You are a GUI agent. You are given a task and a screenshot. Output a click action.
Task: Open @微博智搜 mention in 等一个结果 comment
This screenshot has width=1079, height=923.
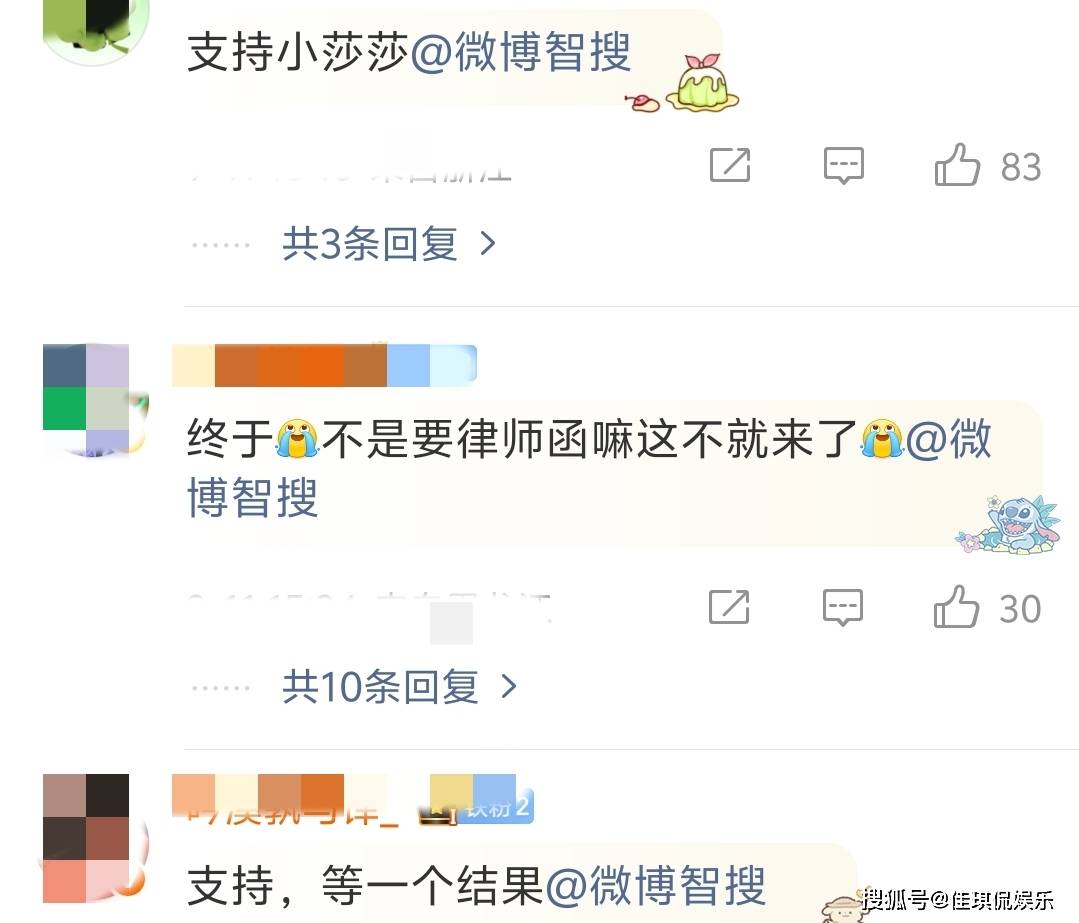656,886
